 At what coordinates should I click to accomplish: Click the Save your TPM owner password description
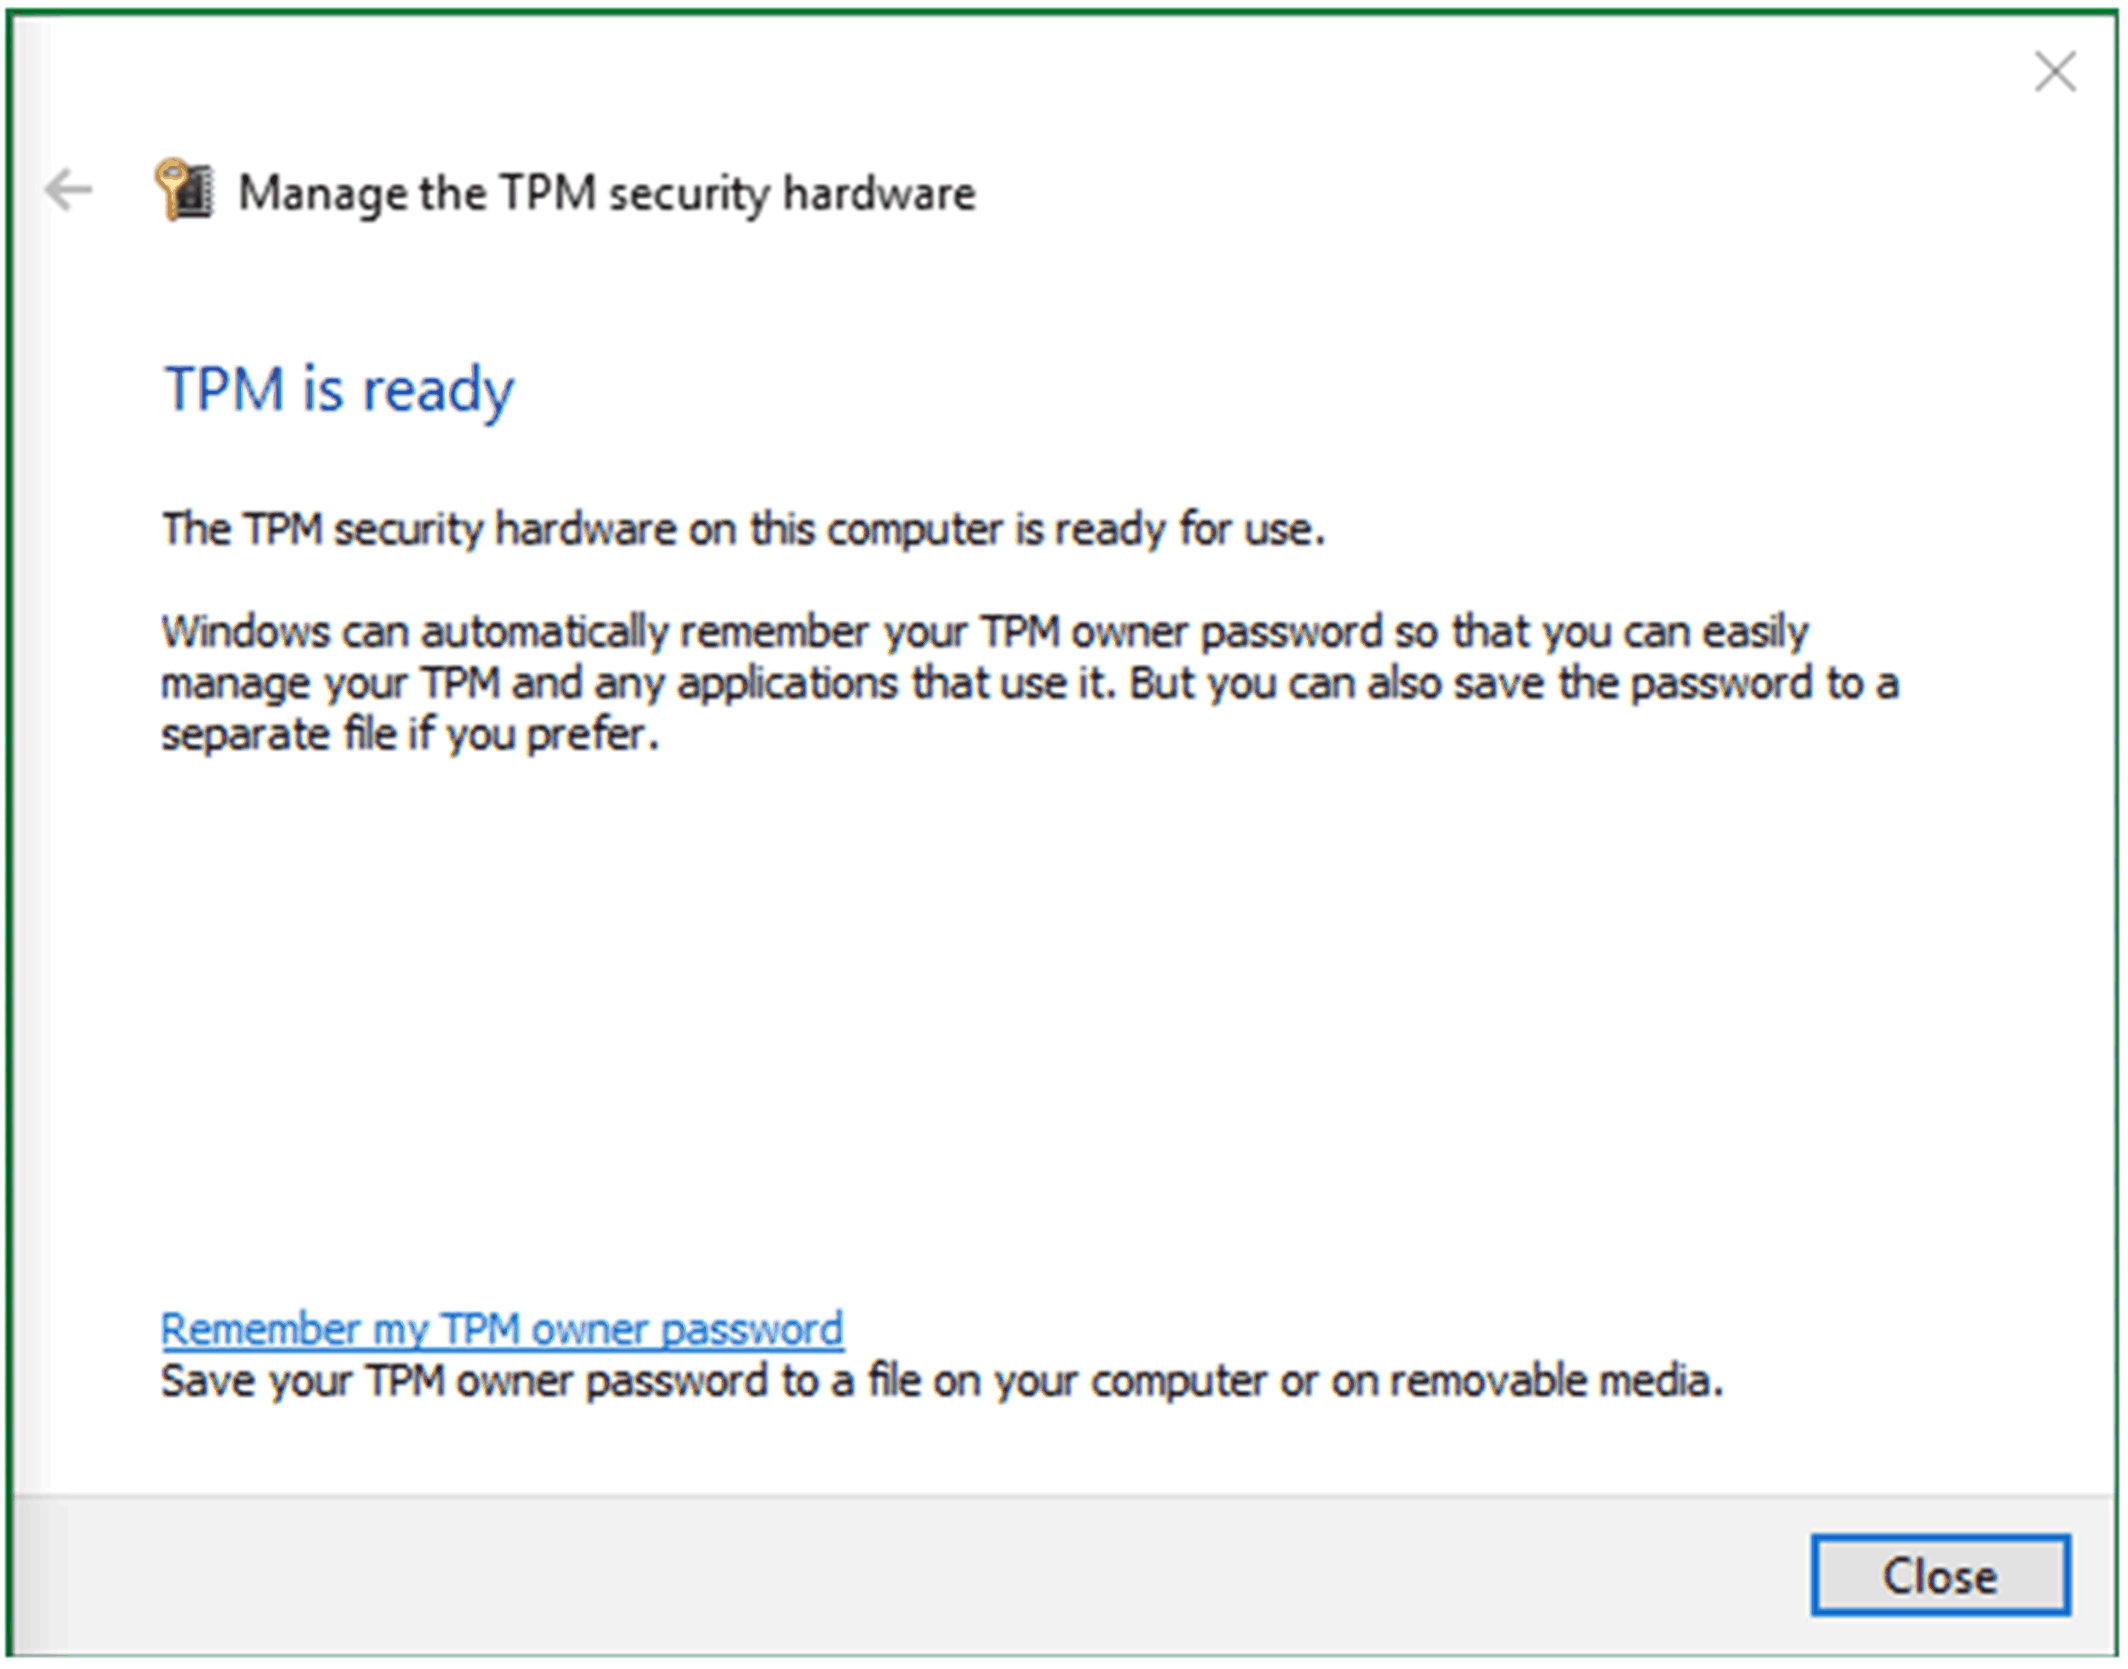942,1381
